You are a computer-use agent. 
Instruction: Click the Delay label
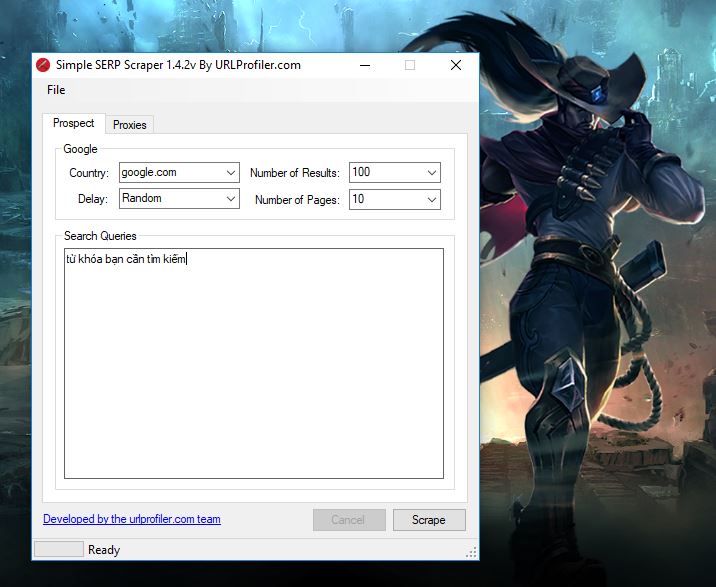tap(93, 199)
